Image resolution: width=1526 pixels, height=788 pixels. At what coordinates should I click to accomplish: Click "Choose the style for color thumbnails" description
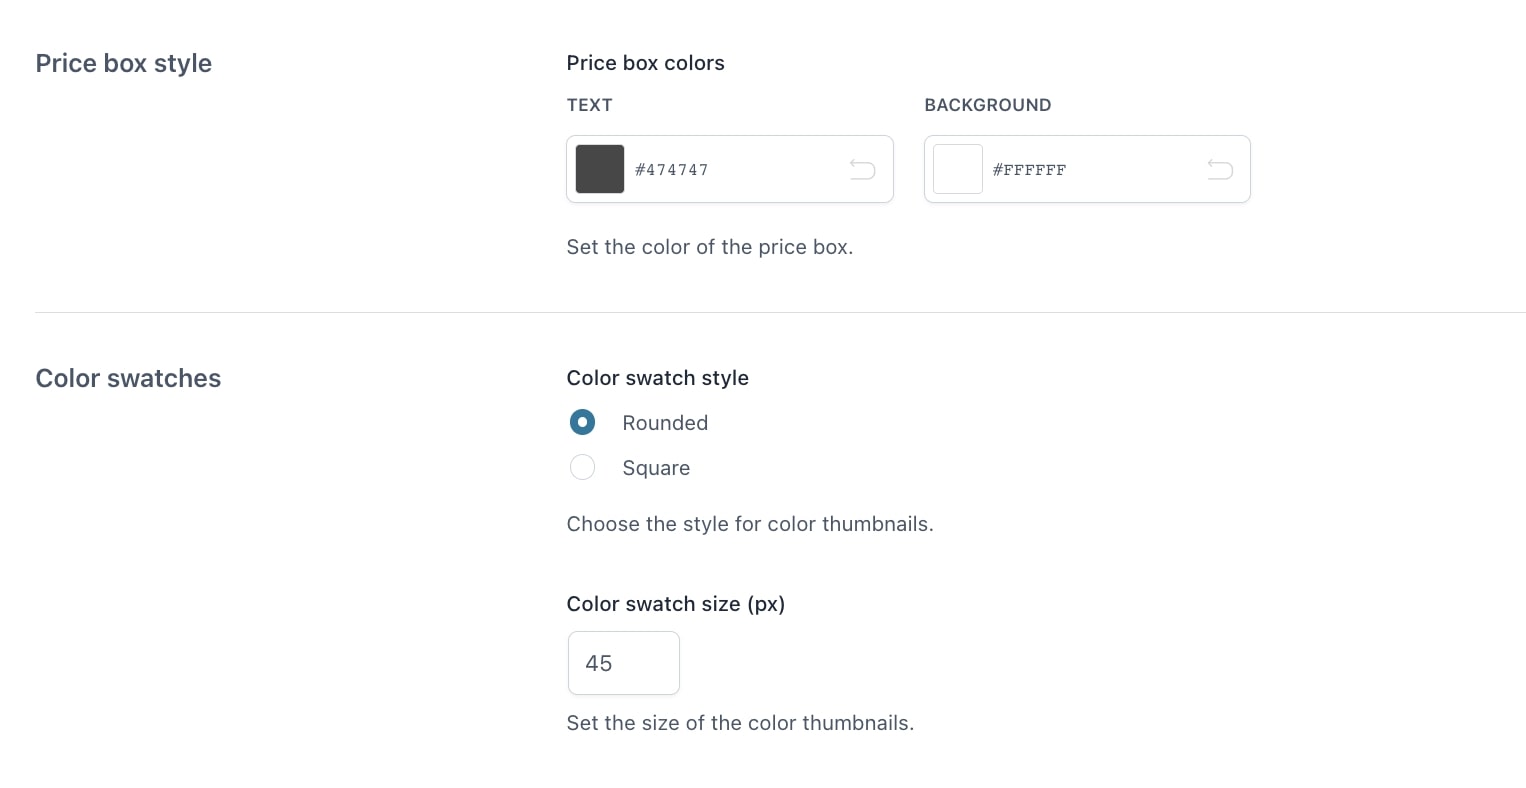(749, 524)
